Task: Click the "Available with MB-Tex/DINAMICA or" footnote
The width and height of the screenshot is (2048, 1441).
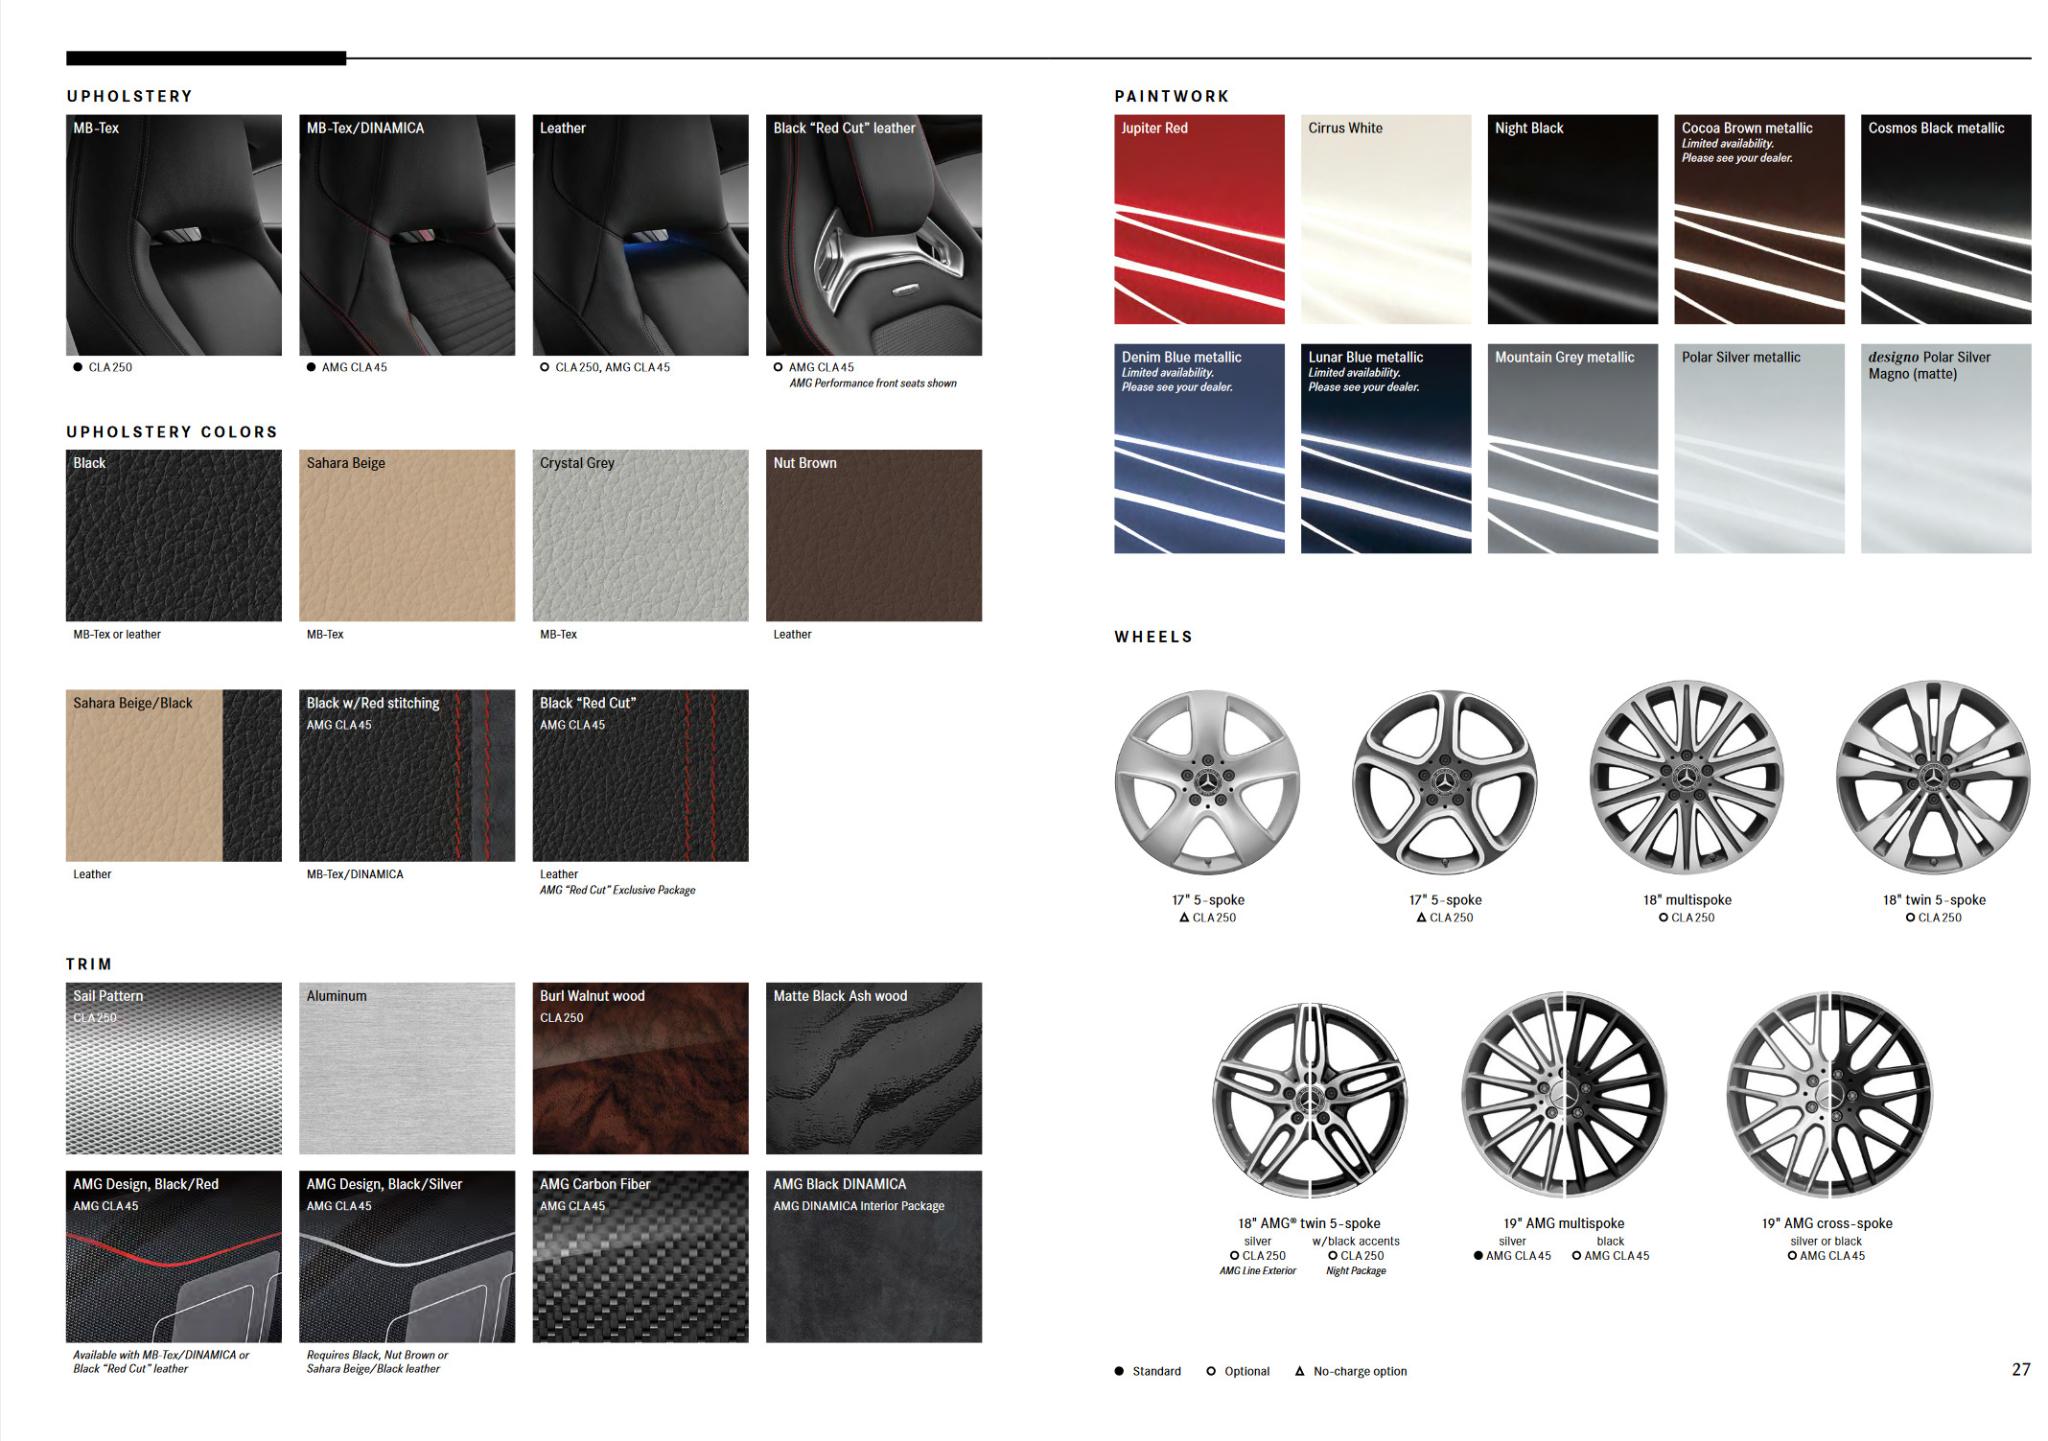Action: click(161, 1355)
